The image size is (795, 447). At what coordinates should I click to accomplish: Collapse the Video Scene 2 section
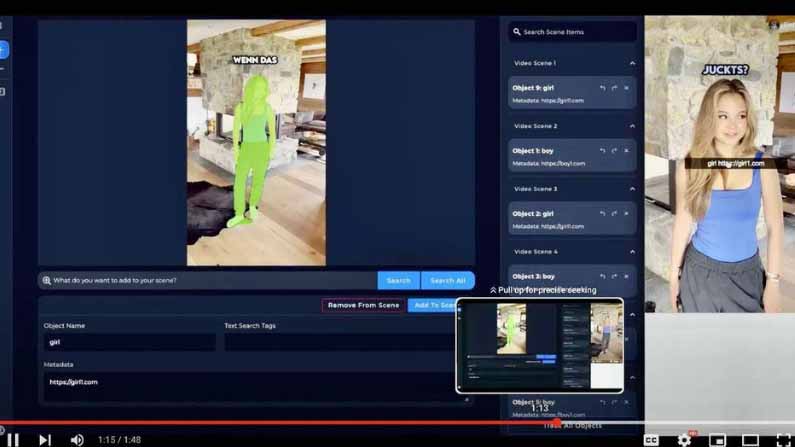[x=632, y=126]
